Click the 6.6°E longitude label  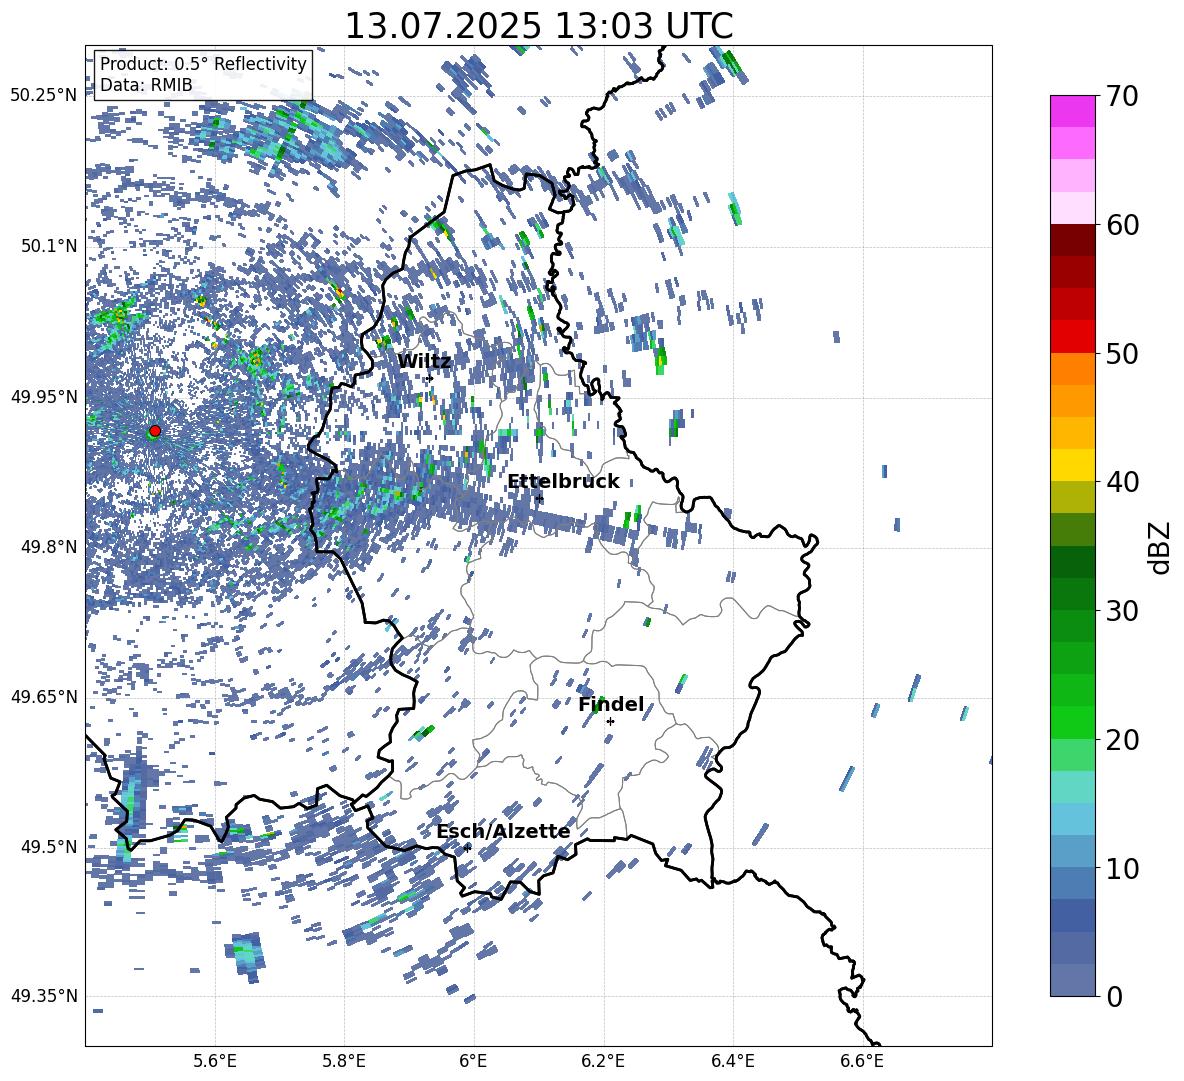coord(862,1061)
